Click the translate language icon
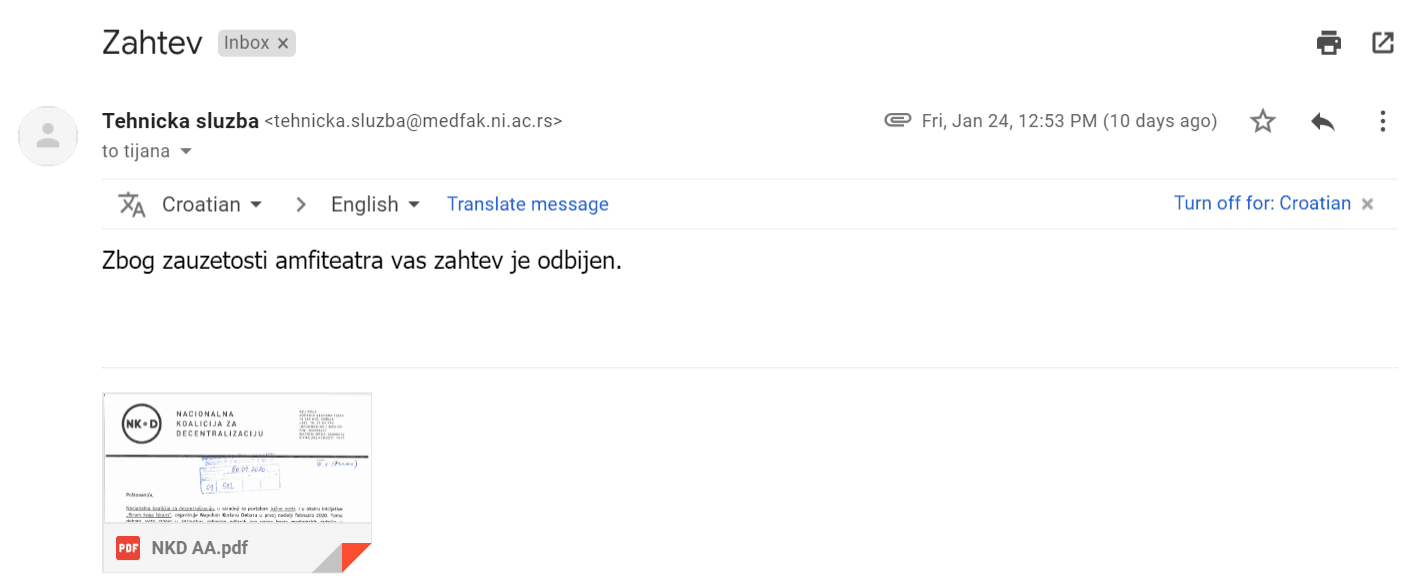 pyautogui.click(x=132, y=203)
